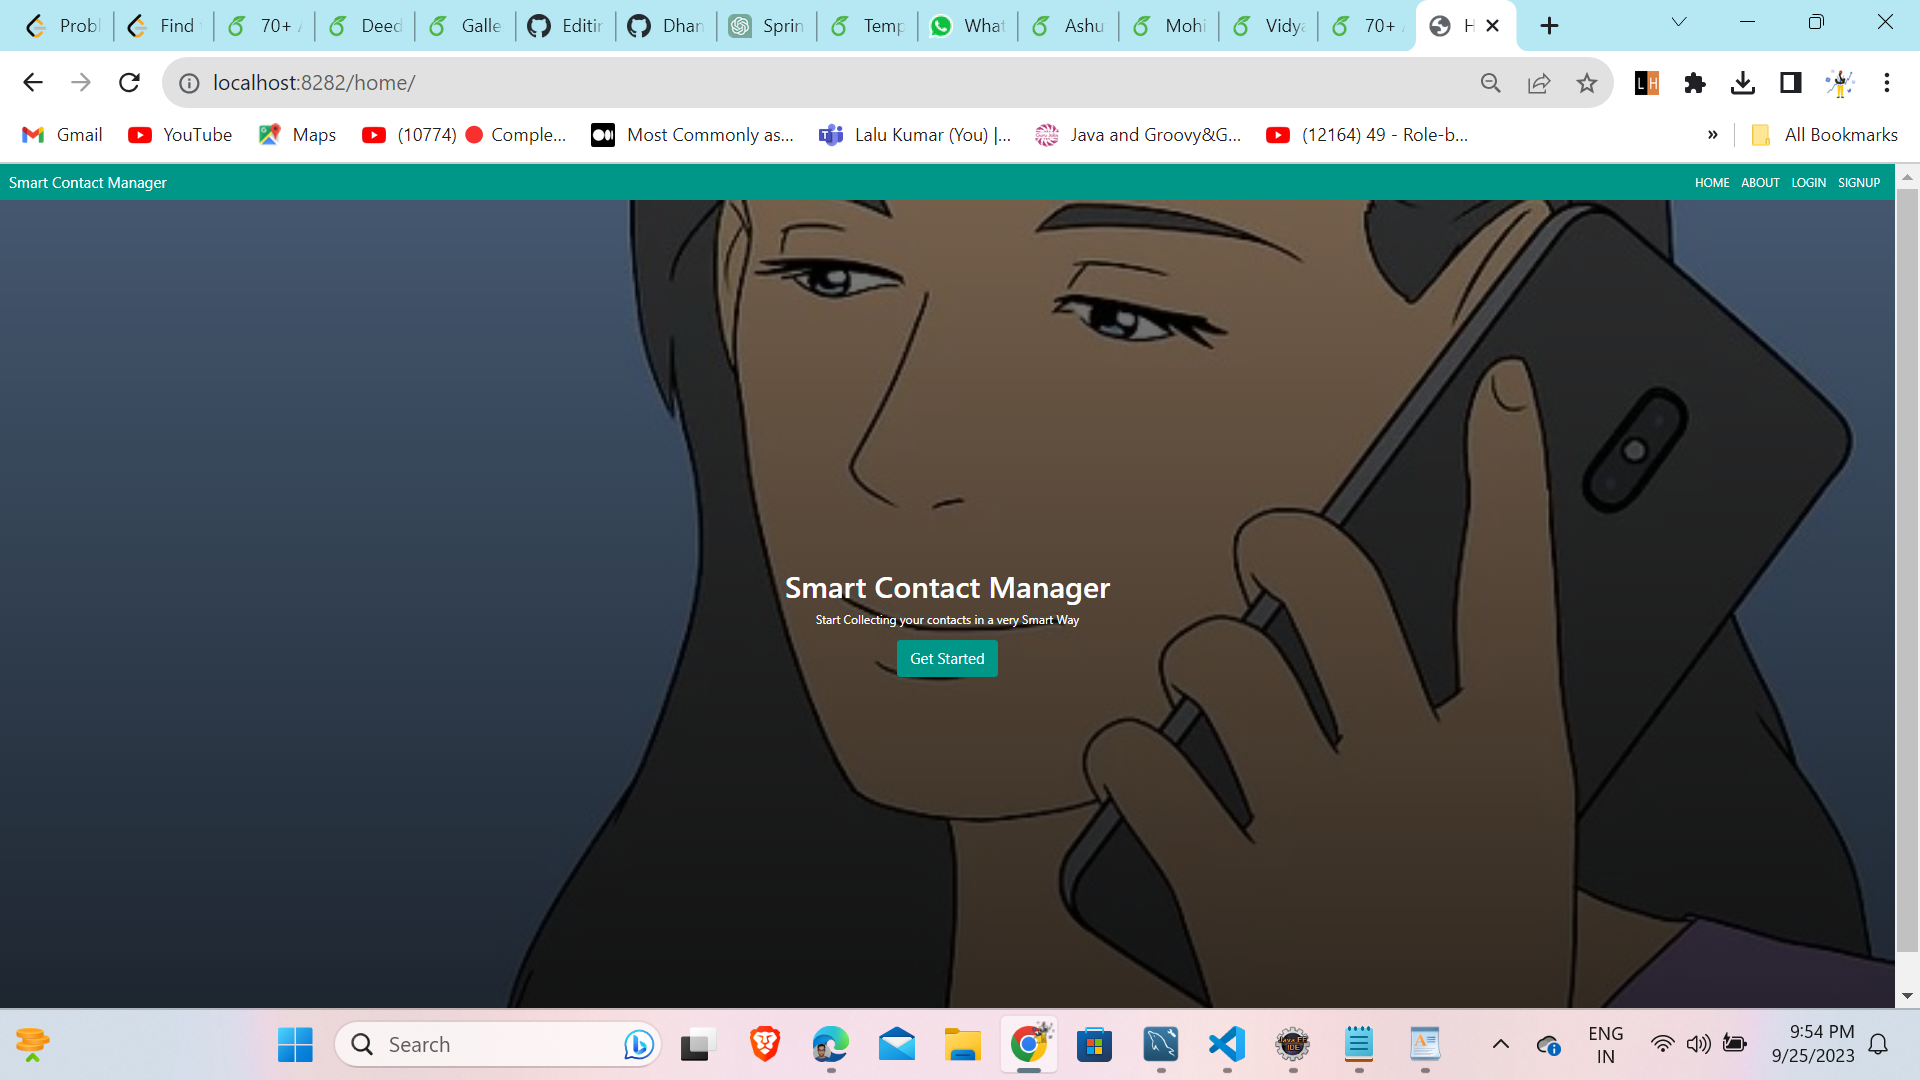Open the Chrome three-dot menu
This screenshot has height=1080, width=1920.
(x=1888, y=83)
